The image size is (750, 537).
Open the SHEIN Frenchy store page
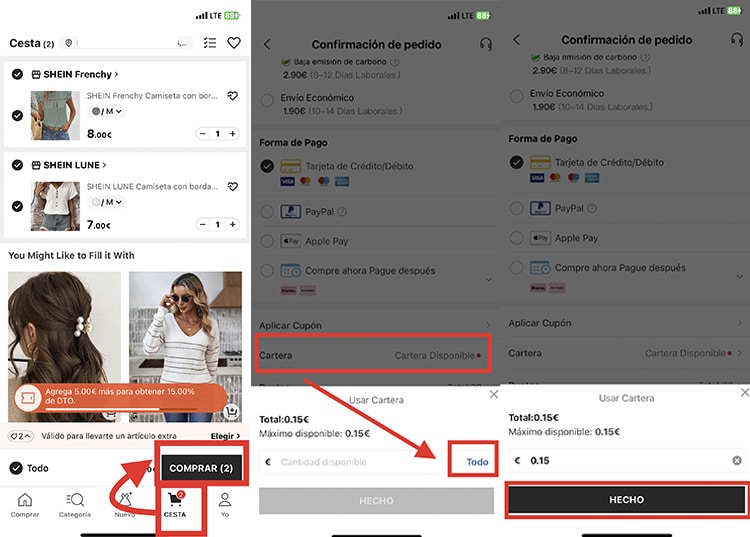tap(75, 74)
